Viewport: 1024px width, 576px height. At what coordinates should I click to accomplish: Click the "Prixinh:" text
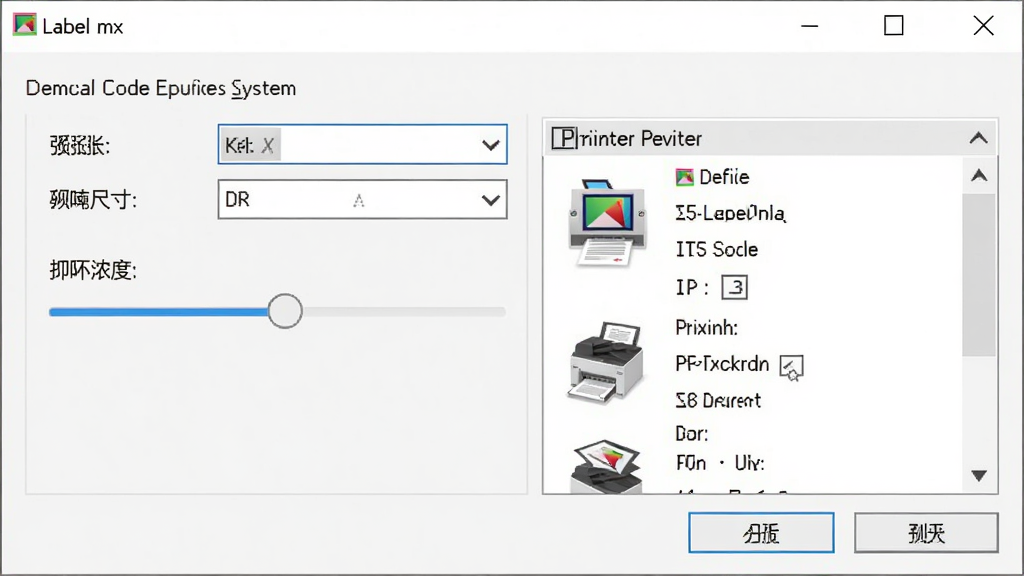(x=707, y=327)
